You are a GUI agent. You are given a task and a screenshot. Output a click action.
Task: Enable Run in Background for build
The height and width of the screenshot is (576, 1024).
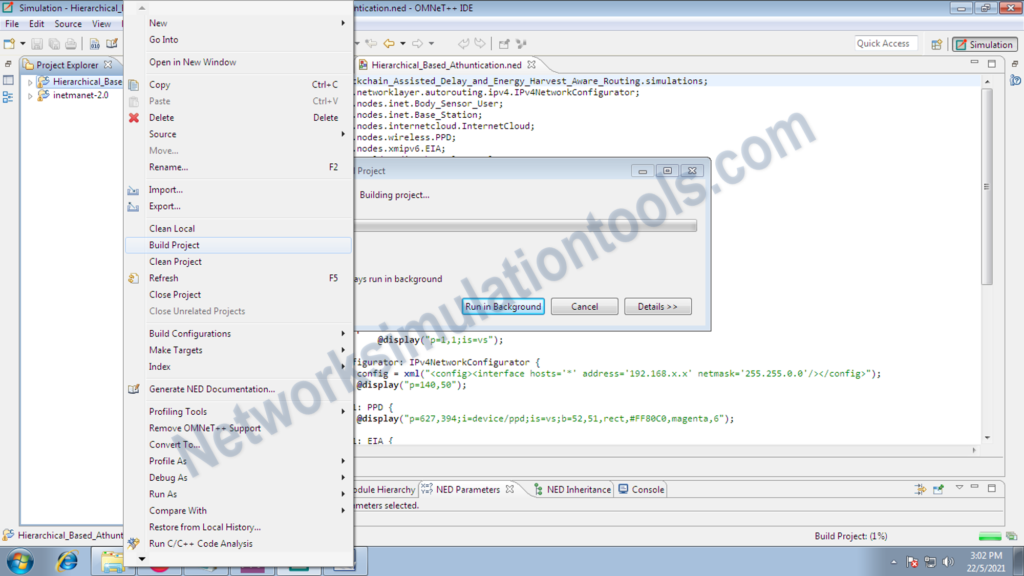pyautogui.click(x=502, y=306)
